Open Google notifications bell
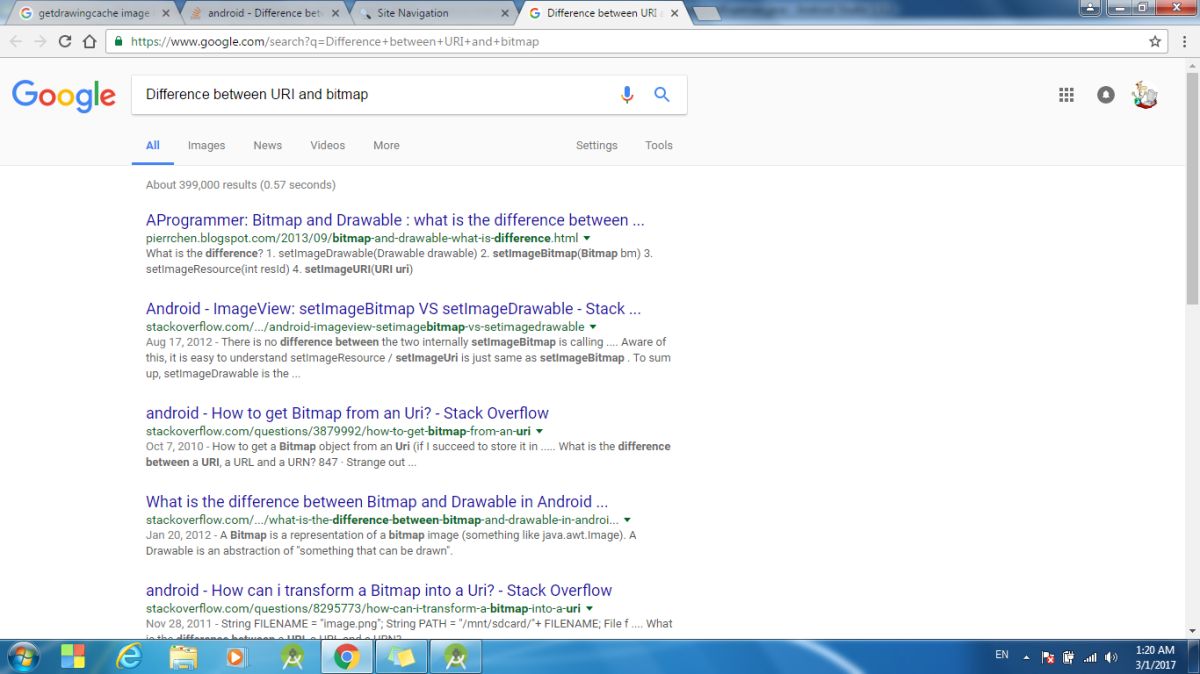The image size is (1200, 674). point(1105,94)
